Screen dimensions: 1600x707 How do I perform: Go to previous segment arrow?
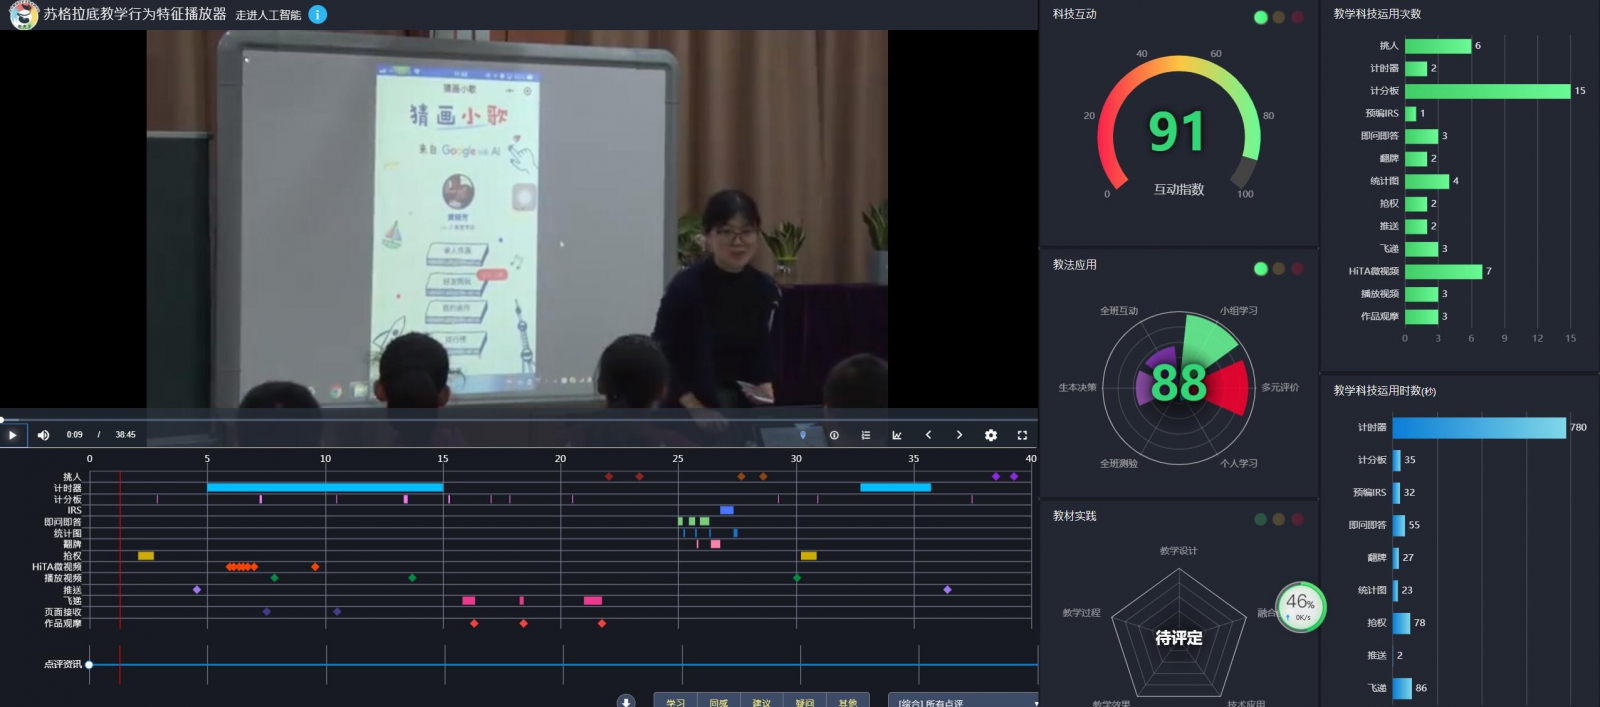[928, 435]
